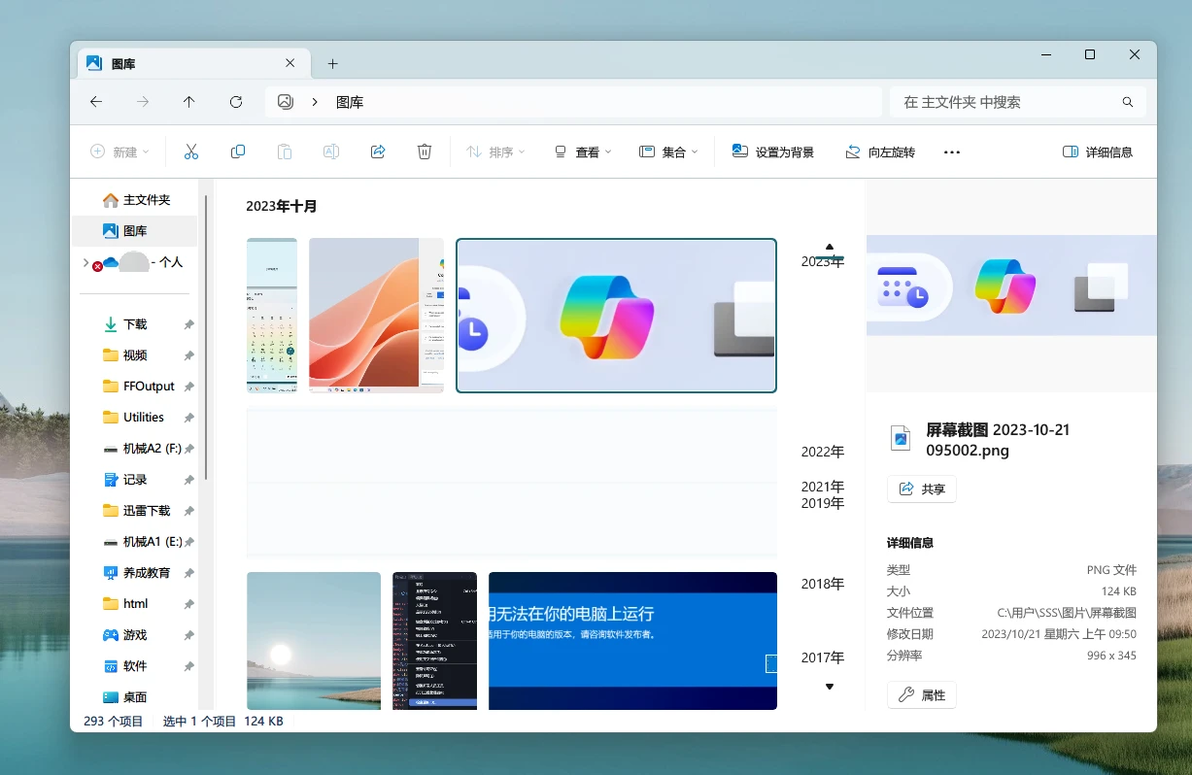Click the Paste clipboard icon
Screen dimensions: 1192x775
[x=284, y=152]
